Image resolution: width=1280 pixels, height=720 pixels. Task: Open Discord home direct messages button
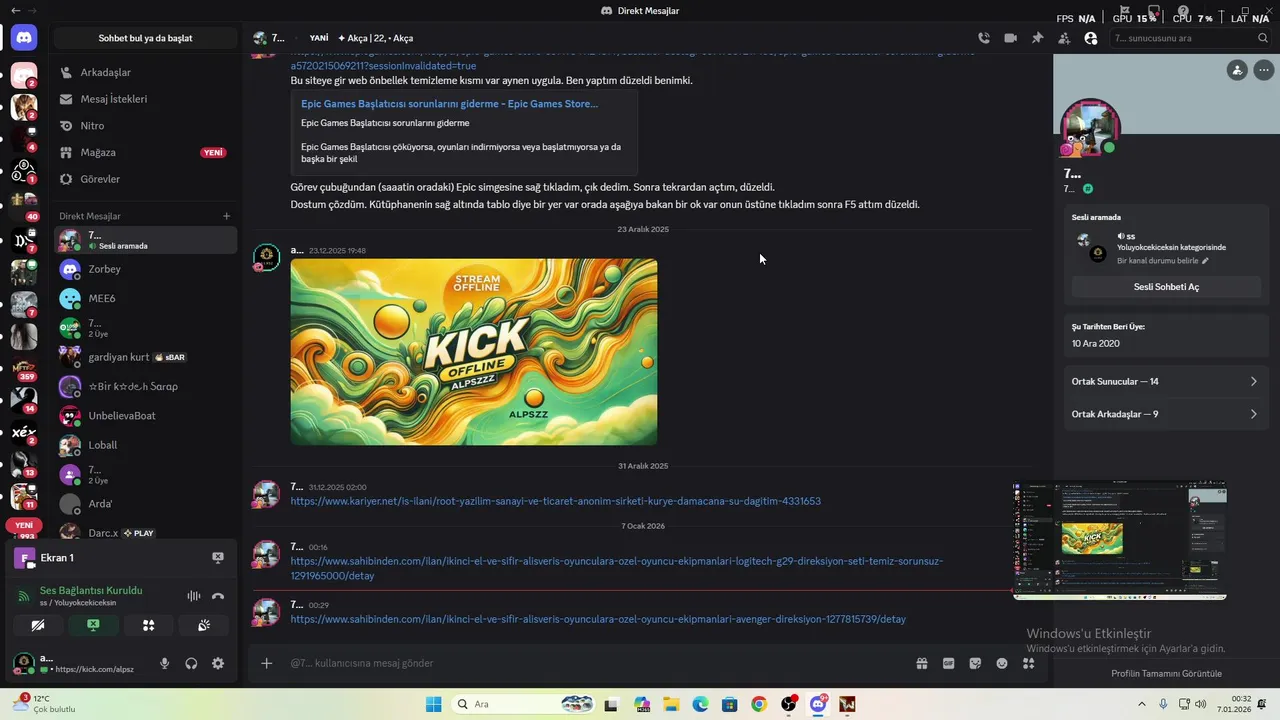[24, 38]
